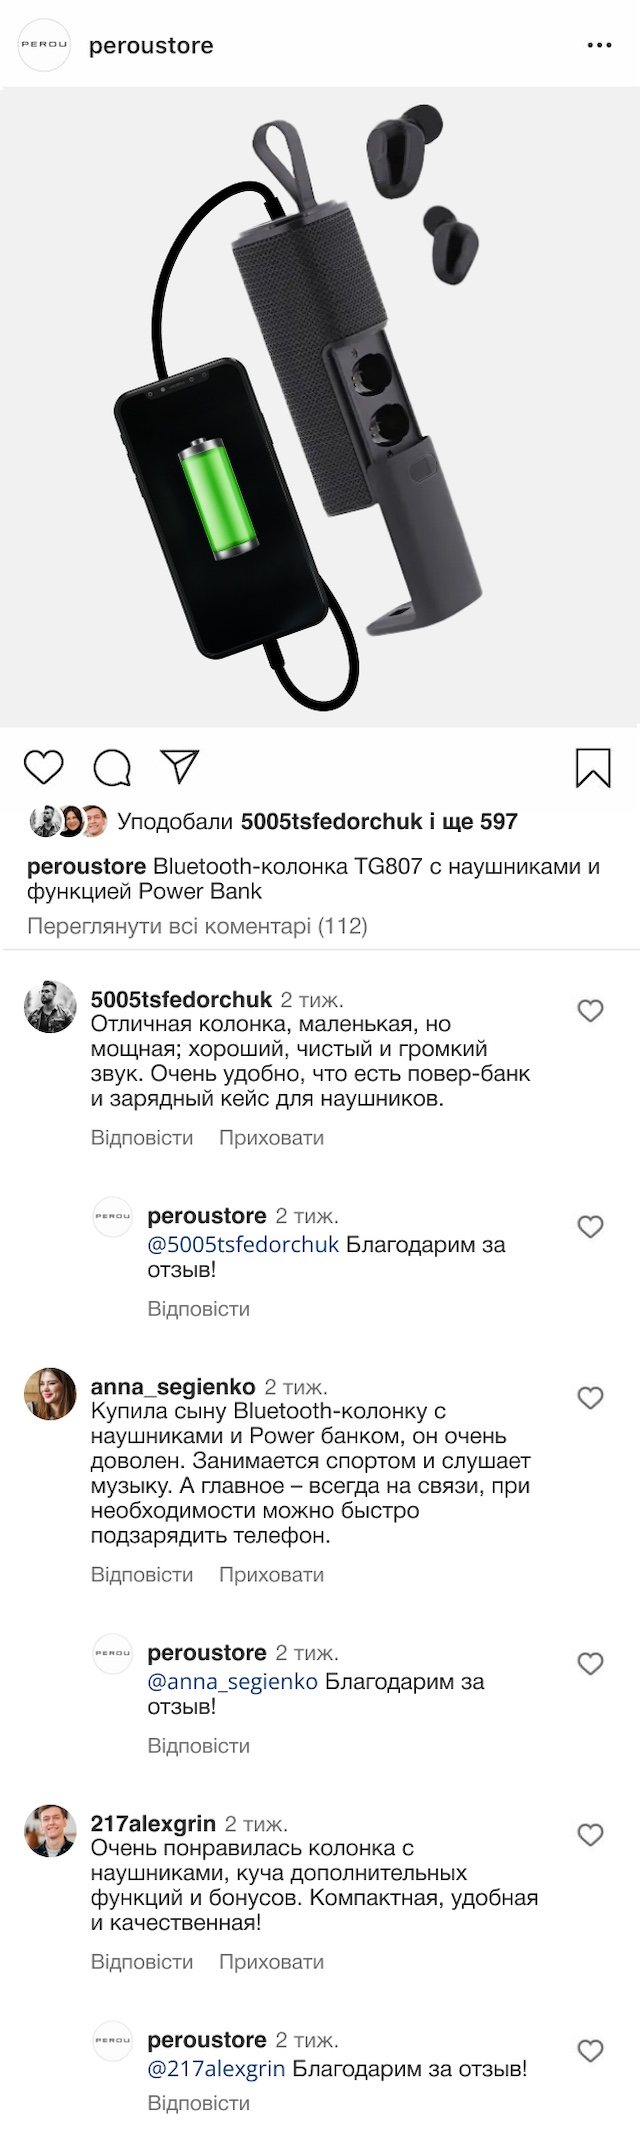Hide anna_segienko's comment with Приховати
Image resolution: width=640 pixels, height=2139 pixels.
271,1575
